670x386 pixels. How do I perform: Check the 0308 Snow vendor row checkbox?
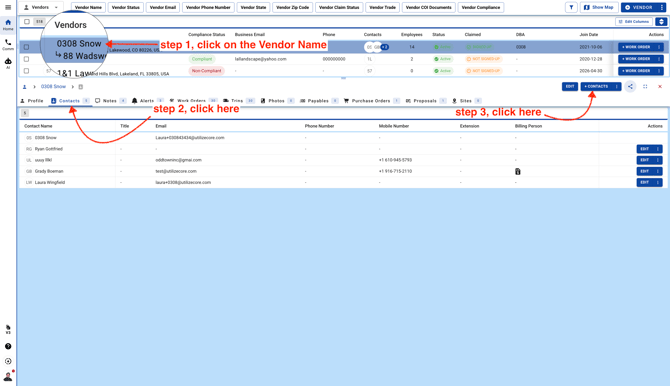[26, 47]
